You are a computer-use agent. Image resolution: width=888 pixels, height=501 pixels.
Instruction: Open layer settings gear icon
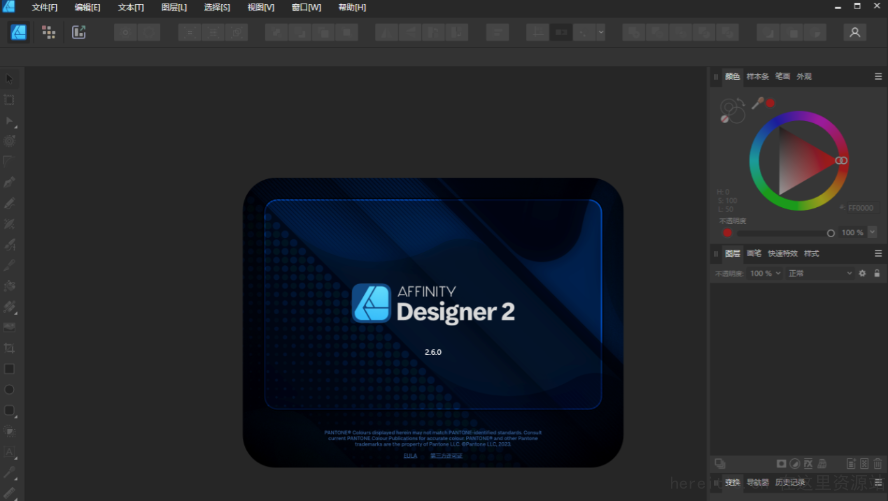863,273
